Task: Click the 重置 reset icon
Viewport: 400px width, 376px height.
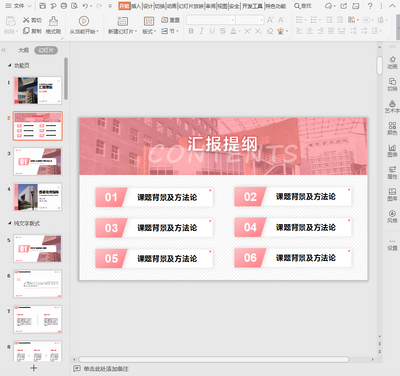Action: click(x=164, y=20)
